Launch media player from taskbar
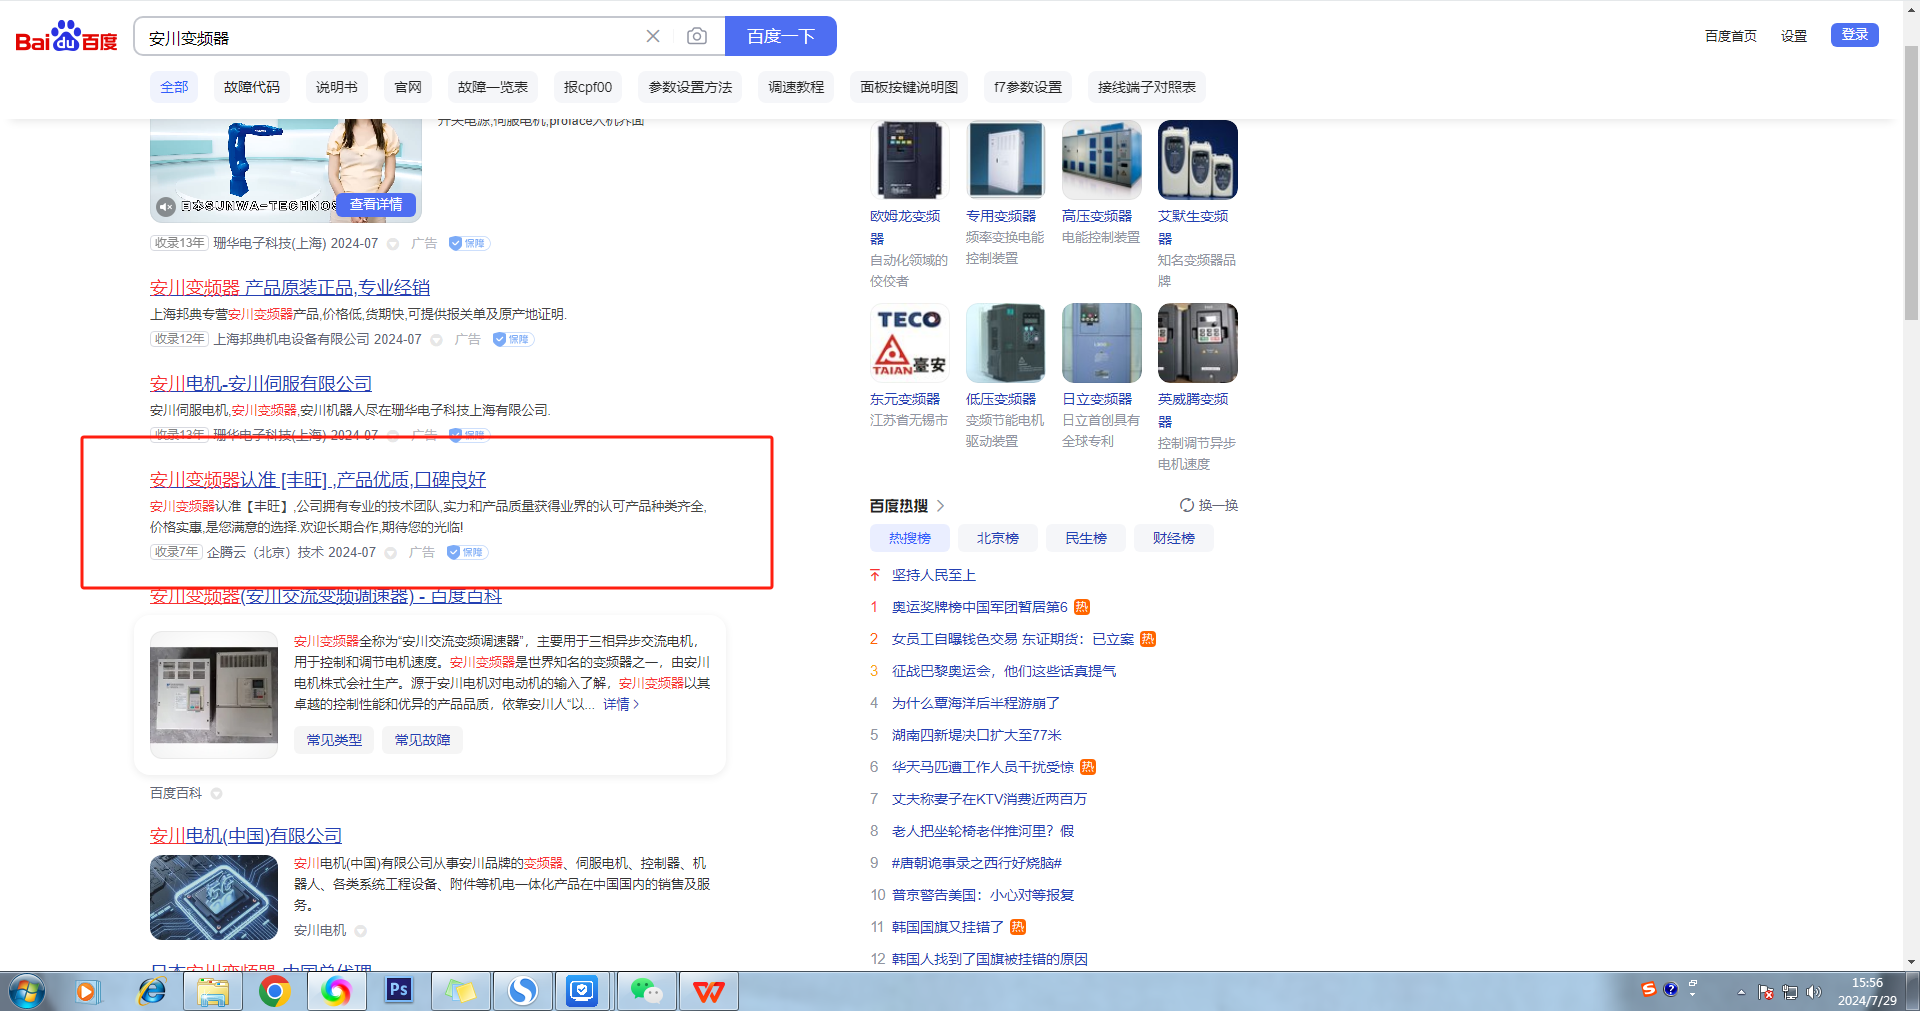Image resolution: width=1920 pixels, height=1011 pixels. pyautogui.click(x=87, y=991)
